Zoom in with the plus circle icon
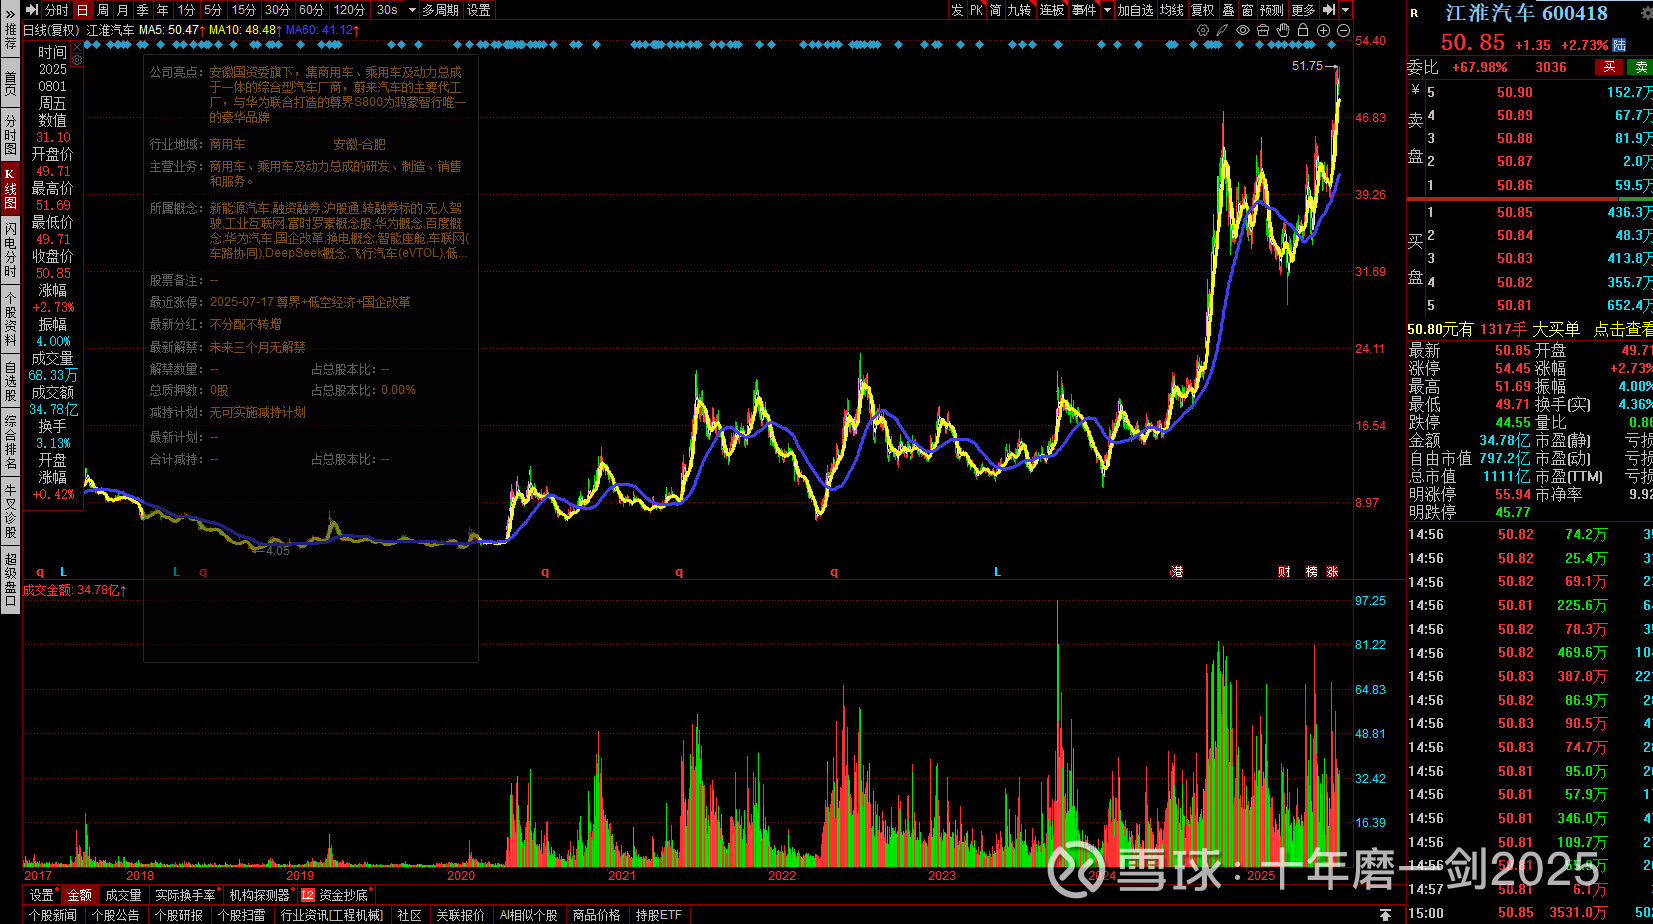1653x924 pixels. [1323, 30]
